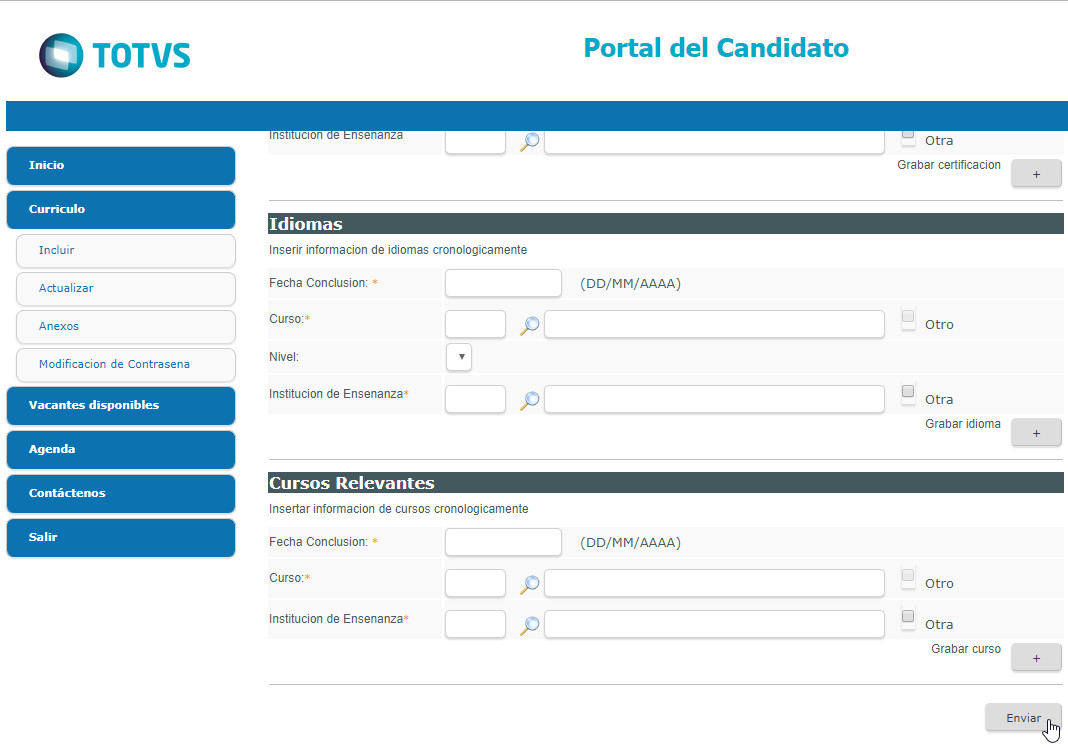The height and width of the screenshot is (748, 1068).
Task: Click 'Inserir informacion de idiomas cronologicamente' text
Action: click(398, 250)
